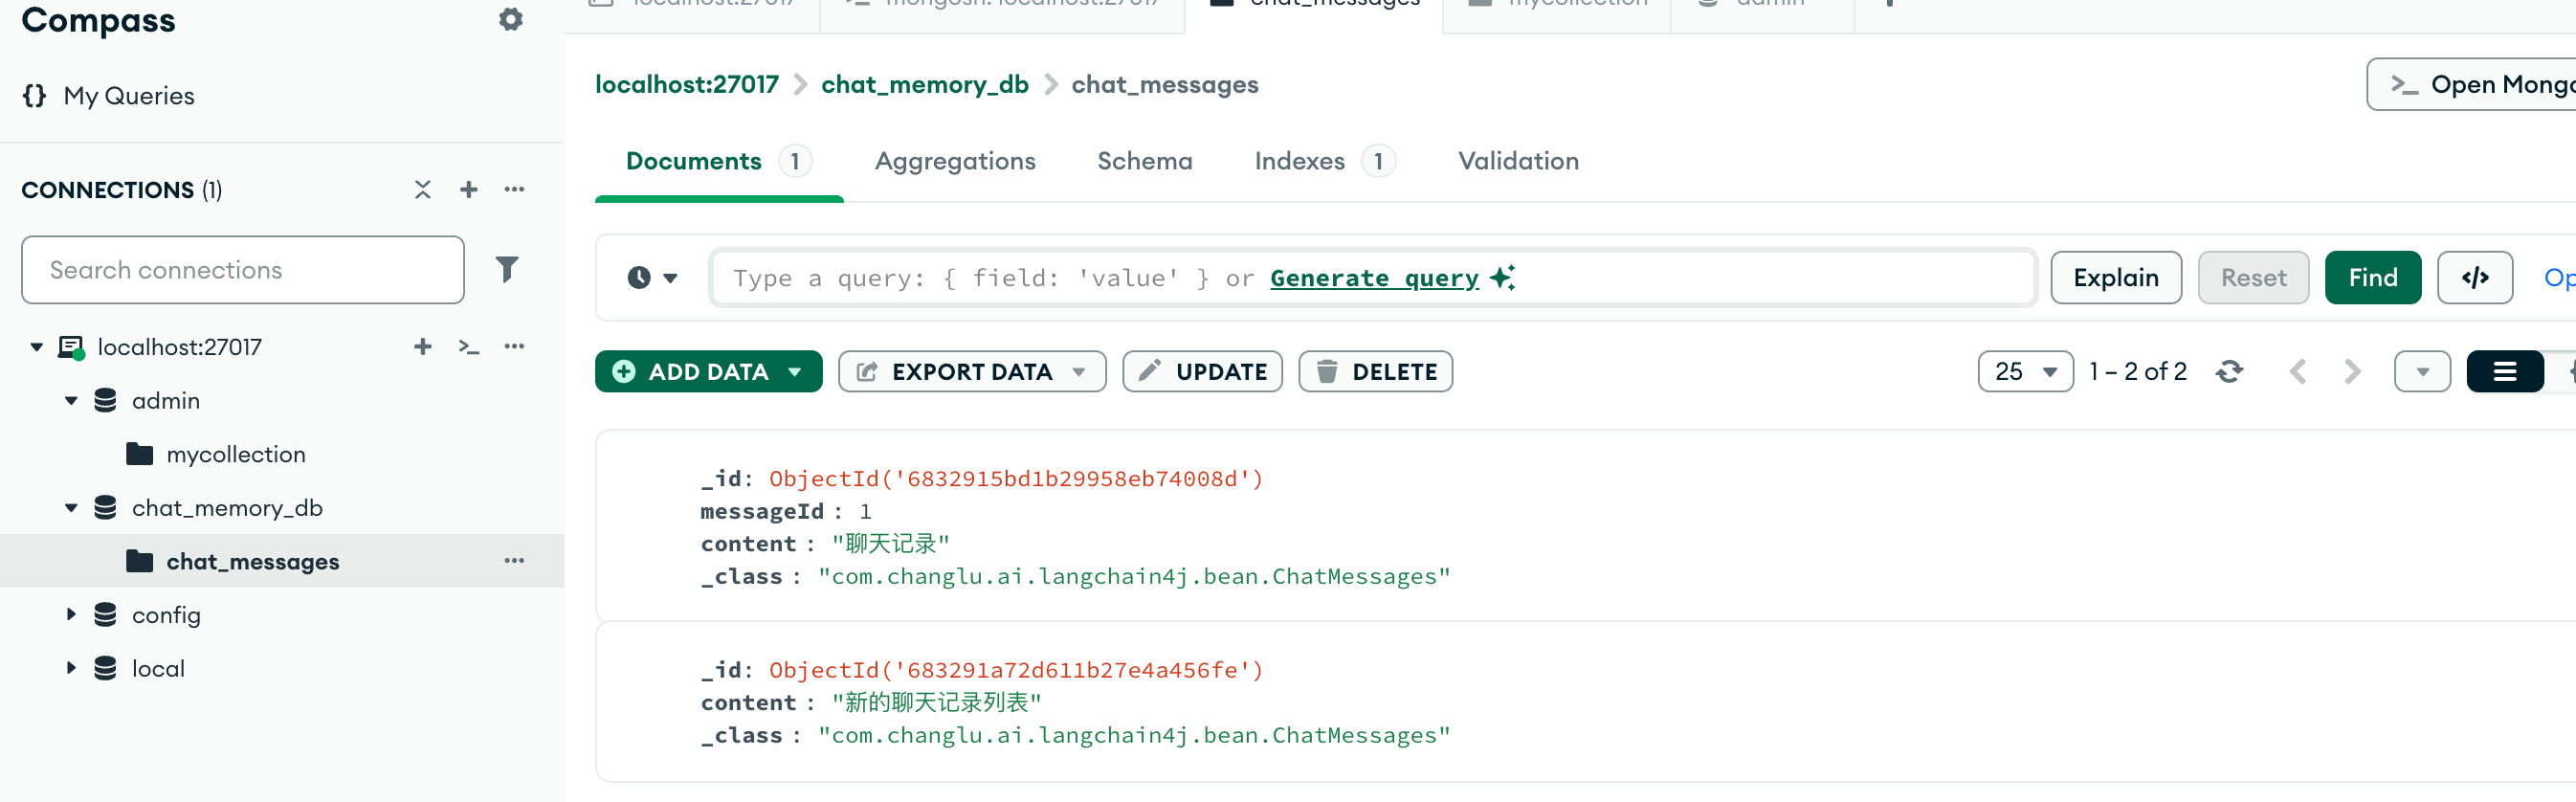Open My Queries in the sidebar
2576x802 pixels.
pyautogui.click(x=108, y=96)
